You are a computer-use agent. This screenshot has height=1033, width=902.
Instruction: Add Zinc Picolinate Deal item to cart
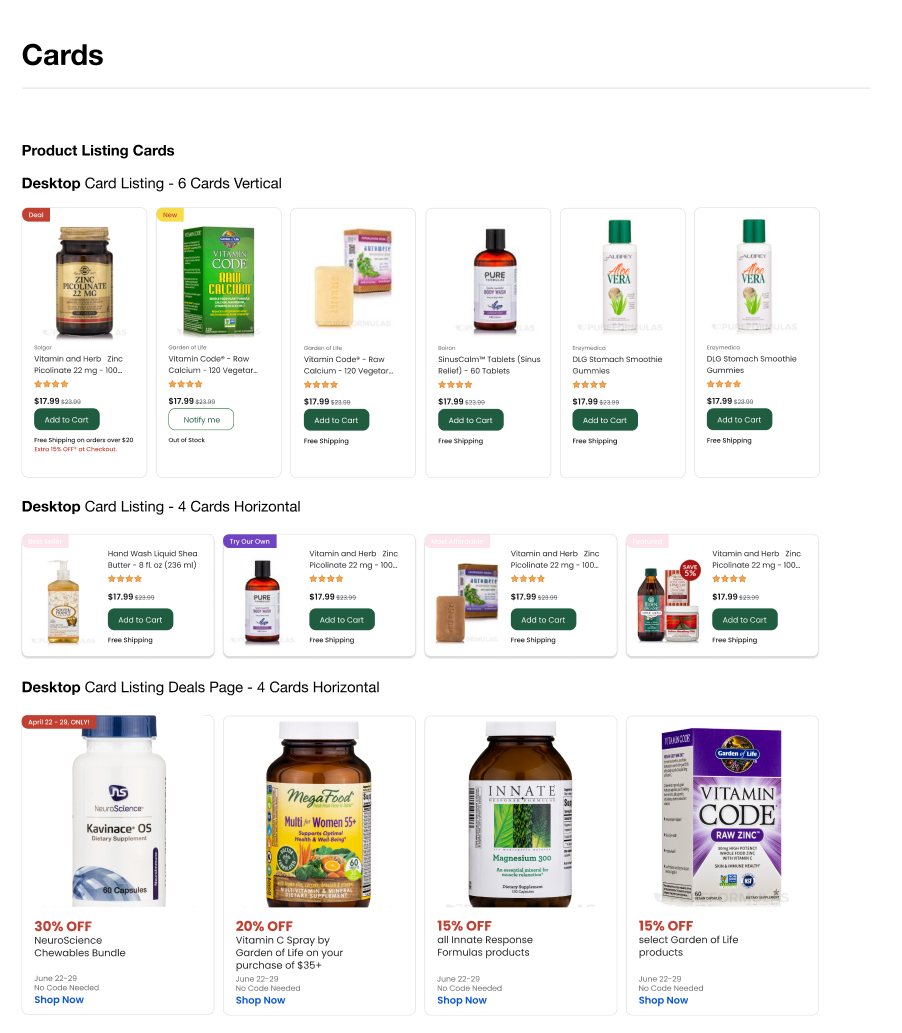[67, 420]
